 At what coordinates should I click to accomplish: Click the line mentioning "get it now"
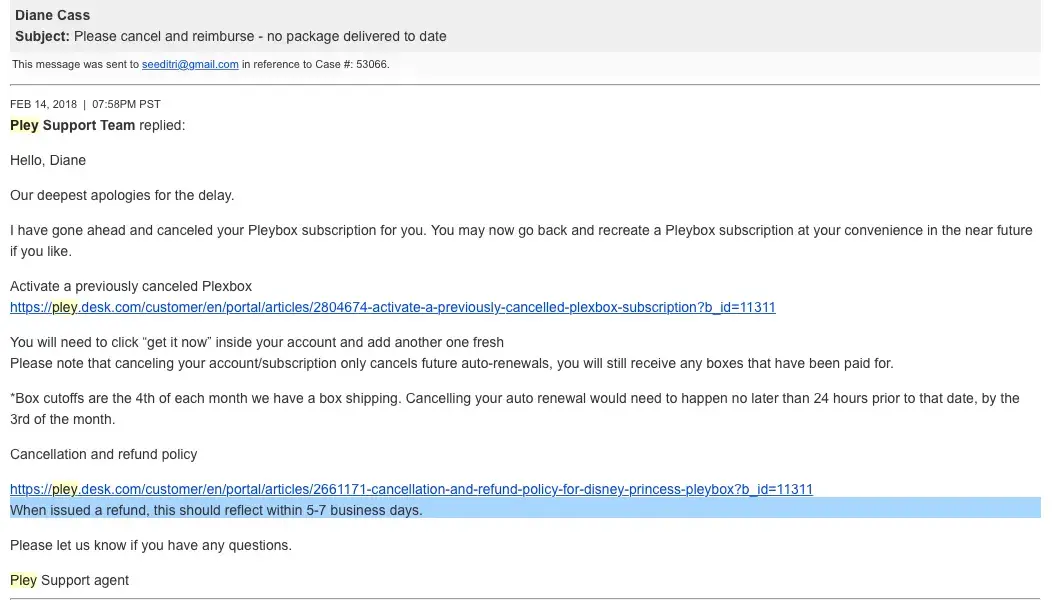coord(257,342)
